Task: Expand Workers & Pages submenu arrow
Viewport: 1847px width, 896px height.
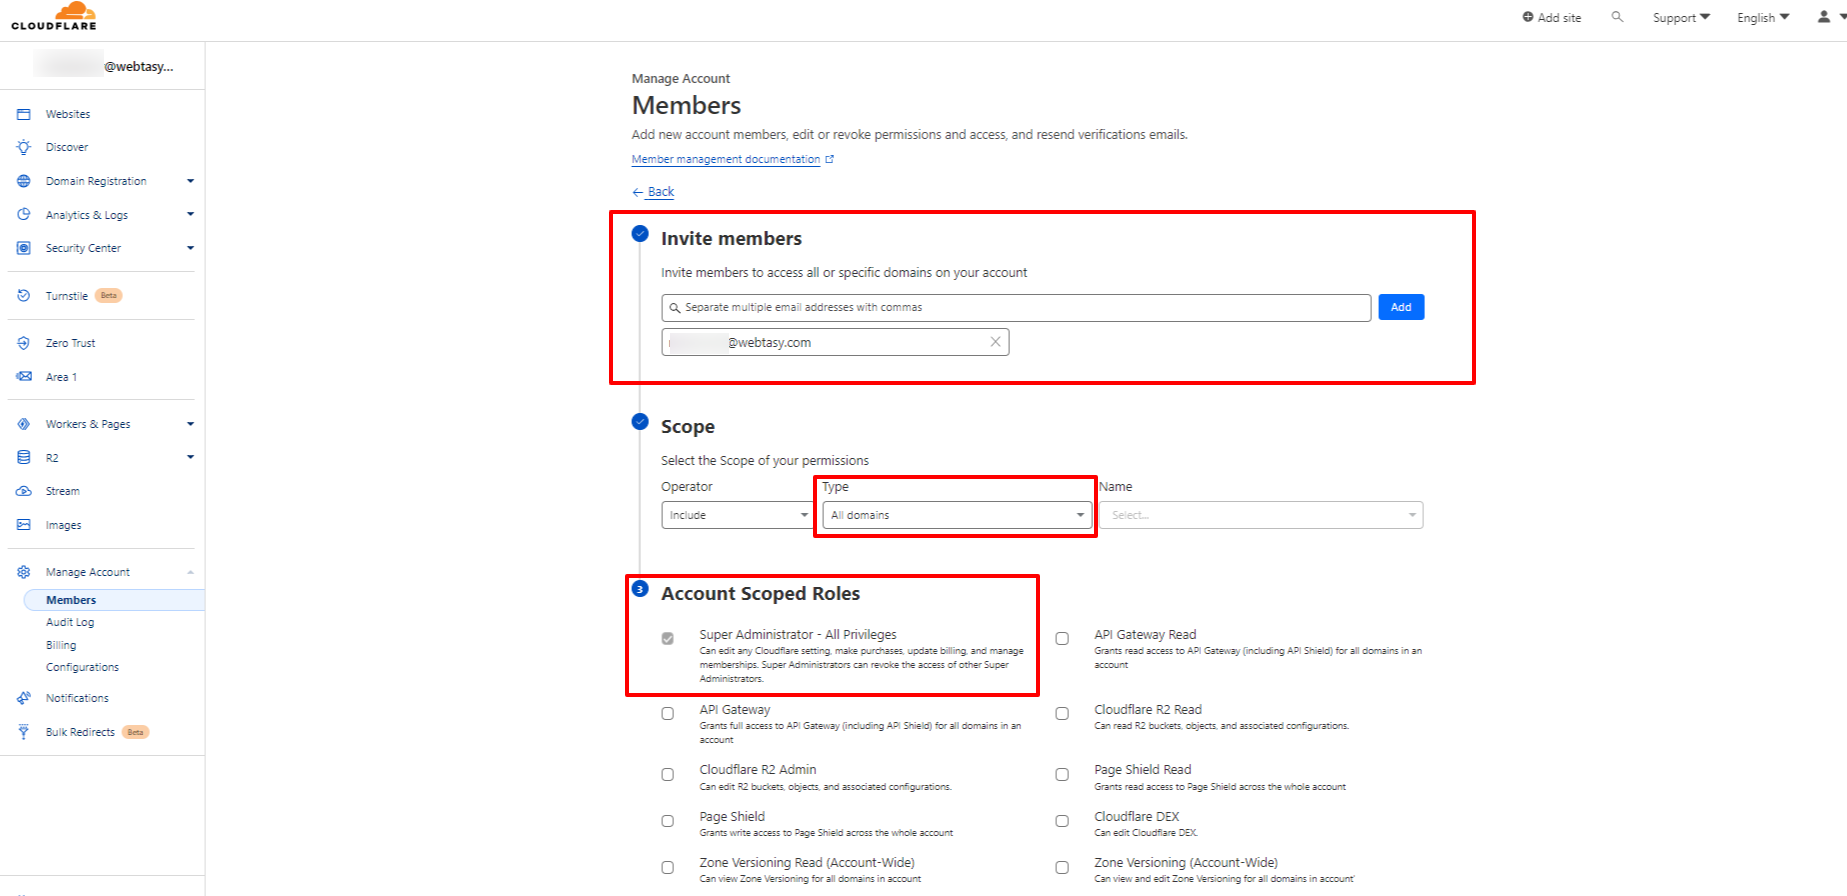Action: (190, 424)
